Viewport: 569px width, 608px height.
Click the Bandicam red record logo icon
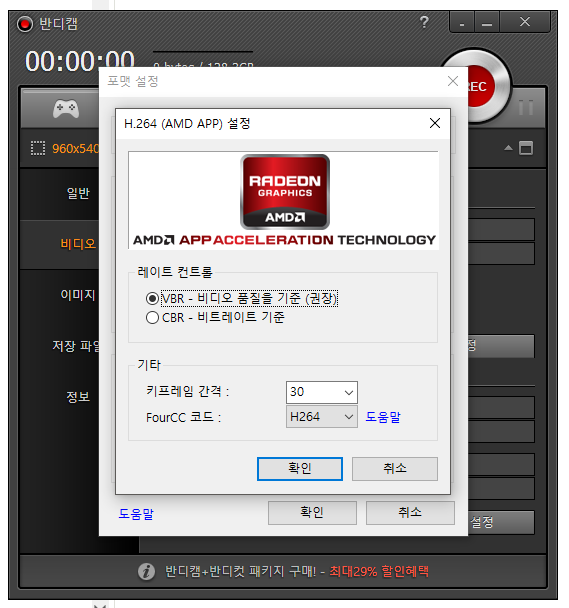coord(24,24)
